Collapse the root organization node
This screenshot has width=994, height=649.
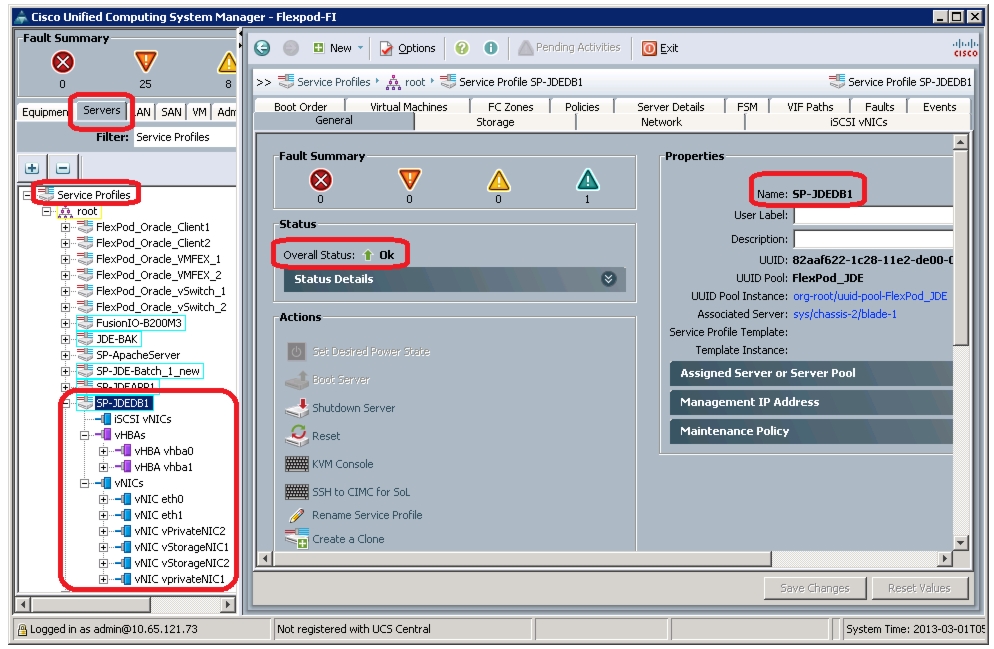46,211
